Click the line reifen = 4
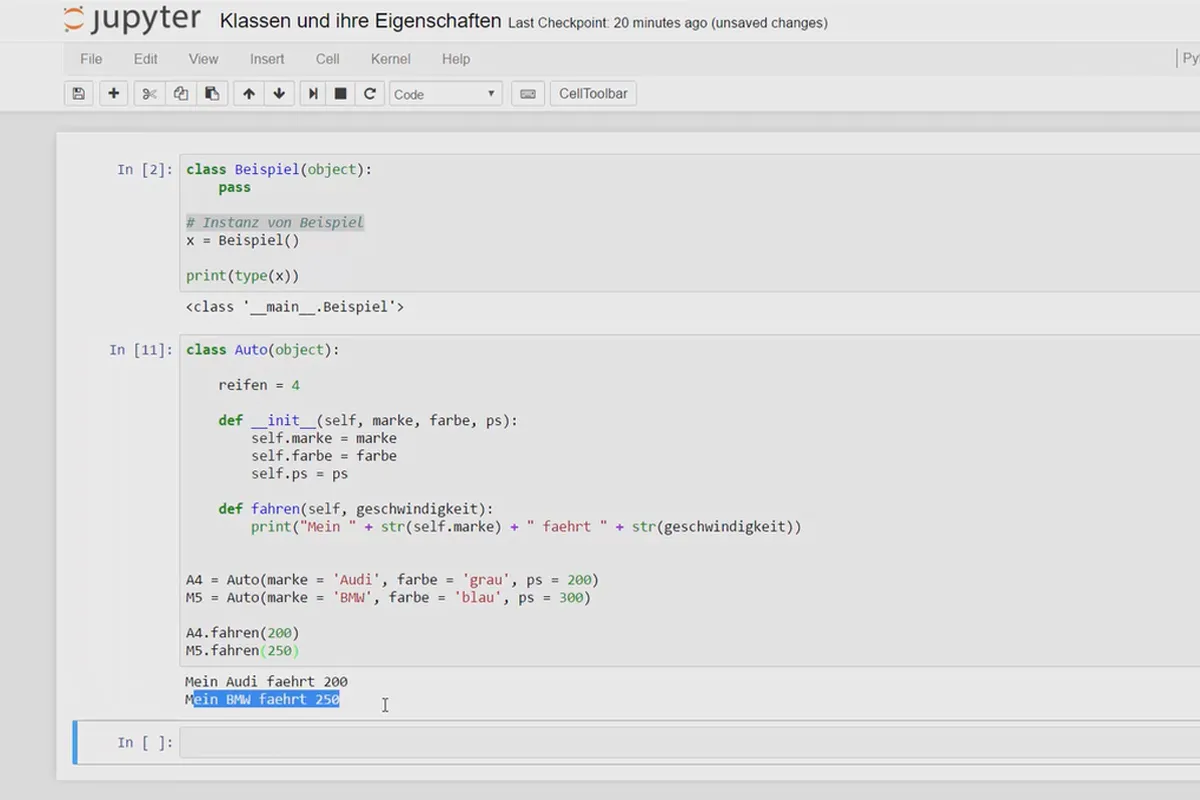Image resolution: width=1200 pixels, height=800 pixels. coord(259,385)
